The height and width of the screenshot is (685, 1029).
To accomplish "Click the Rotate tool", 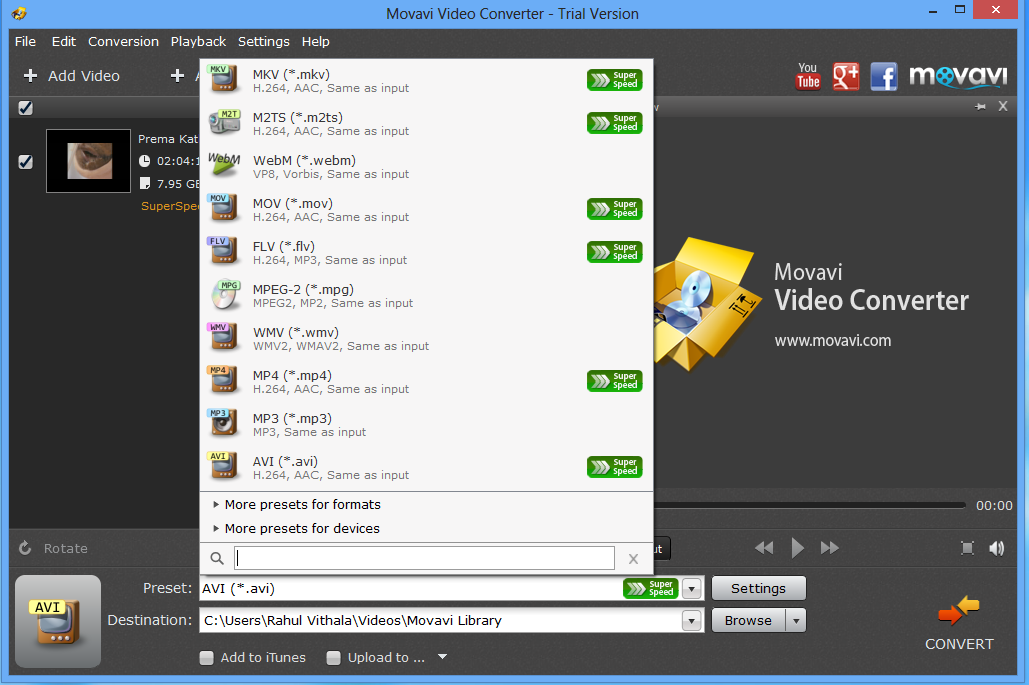I will tap(53, 548).
